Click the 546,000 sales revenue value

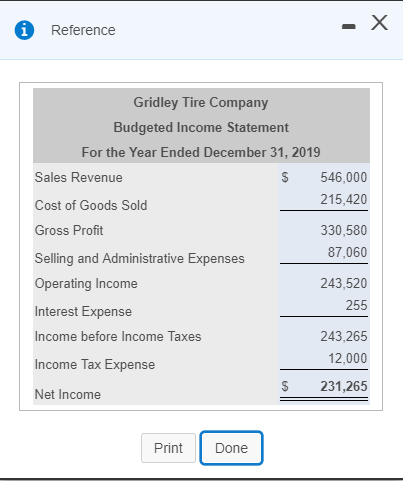(344, 177)
